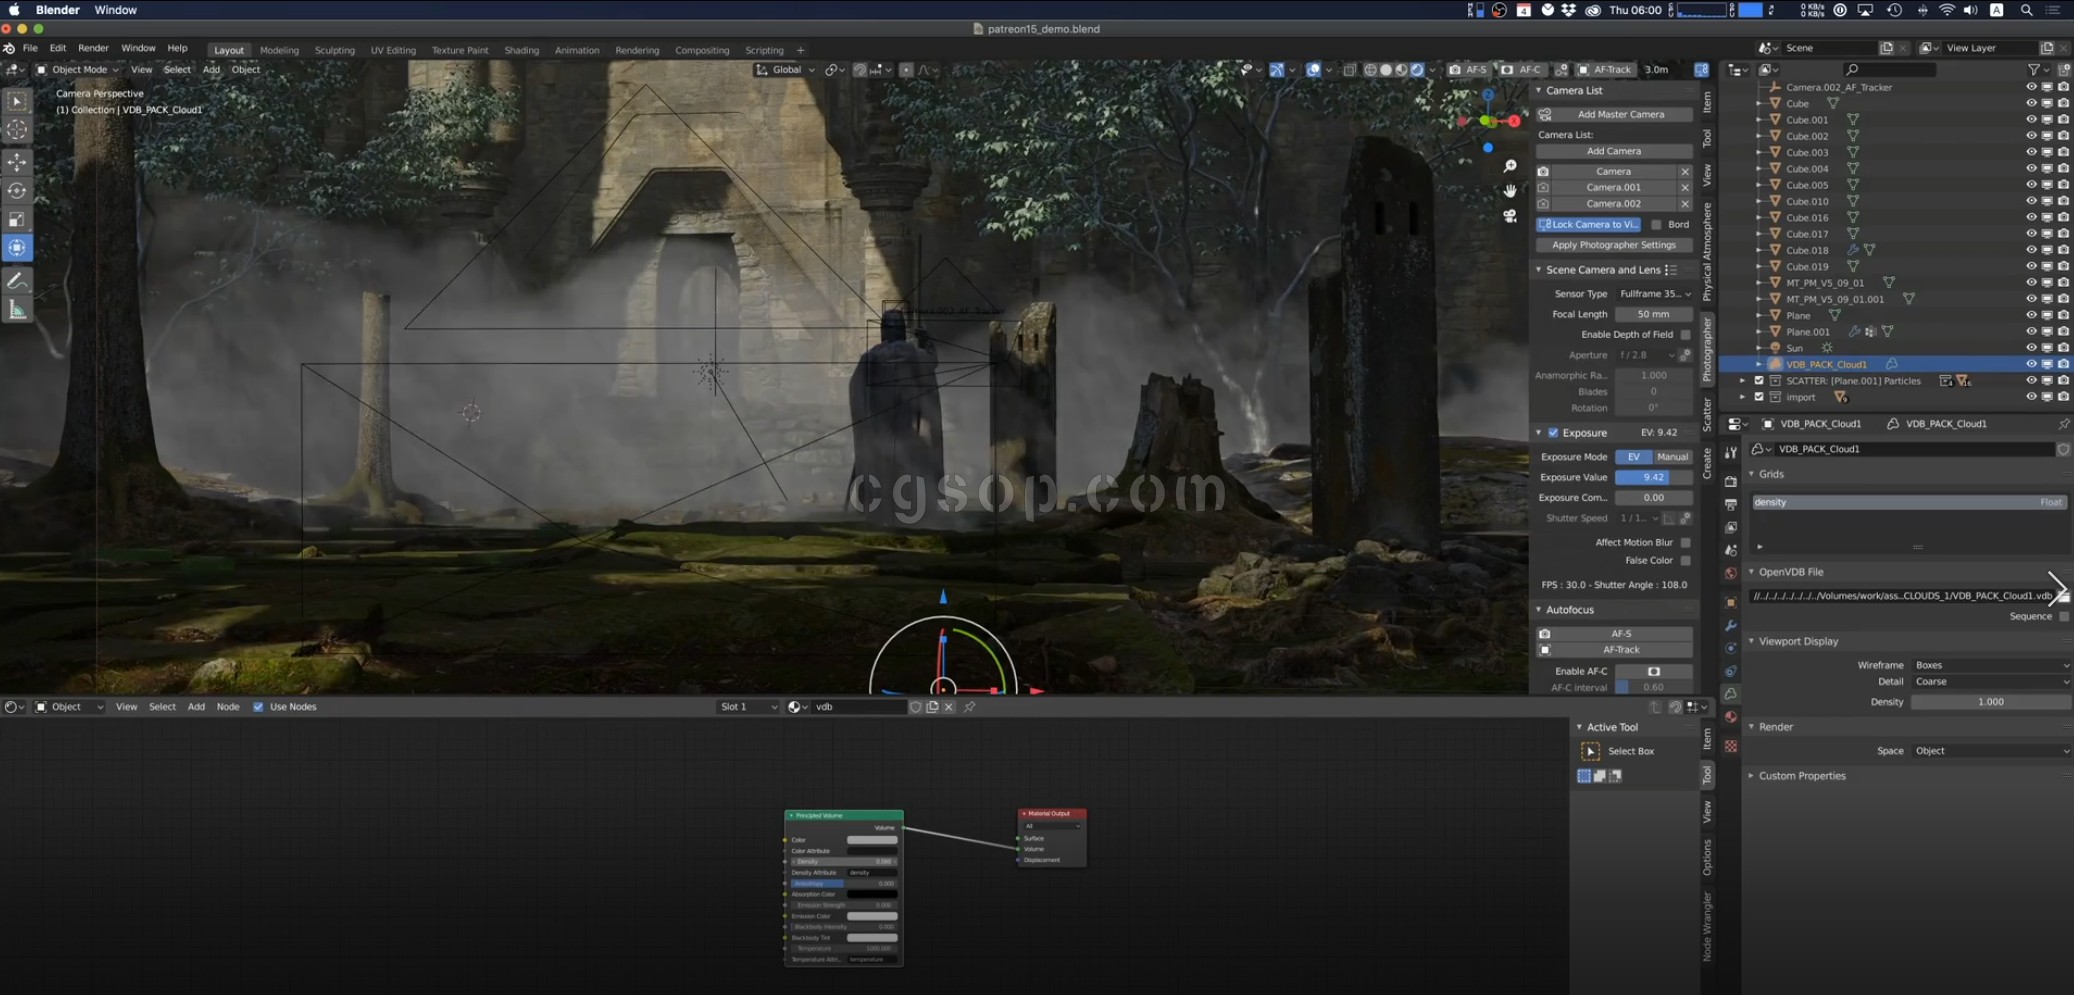
Task: Switch to the Modeling workspace tab
Action: (x=279, y=50)
